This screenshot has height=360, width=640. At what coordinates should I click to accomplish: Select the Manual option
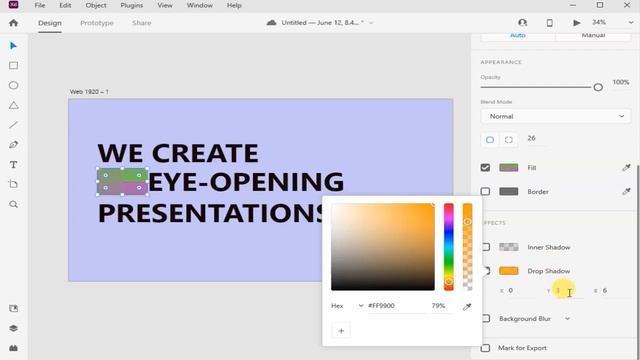[593, 36]
